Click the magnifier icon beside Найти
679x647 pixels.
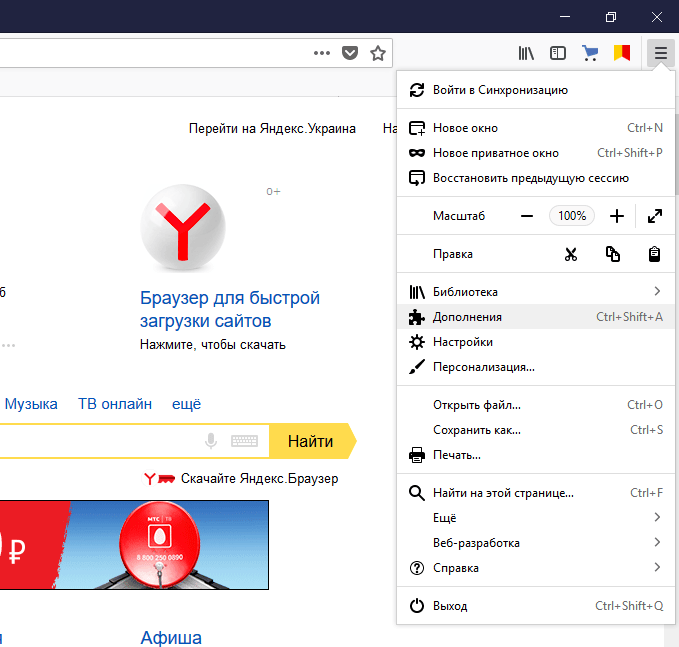point(417,493)
